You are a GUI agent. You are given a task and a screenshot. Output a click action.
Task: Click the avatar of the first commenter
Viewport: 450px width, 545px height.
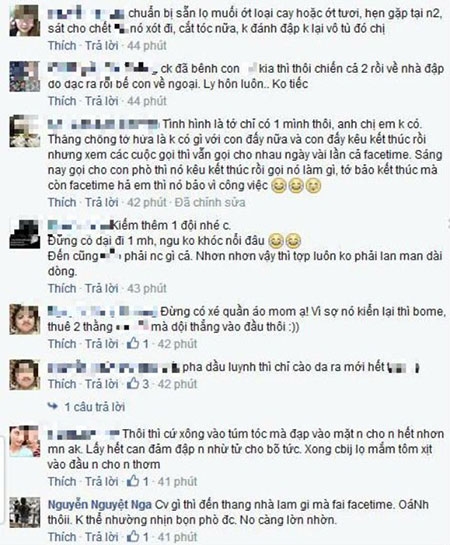click(24, 21)
